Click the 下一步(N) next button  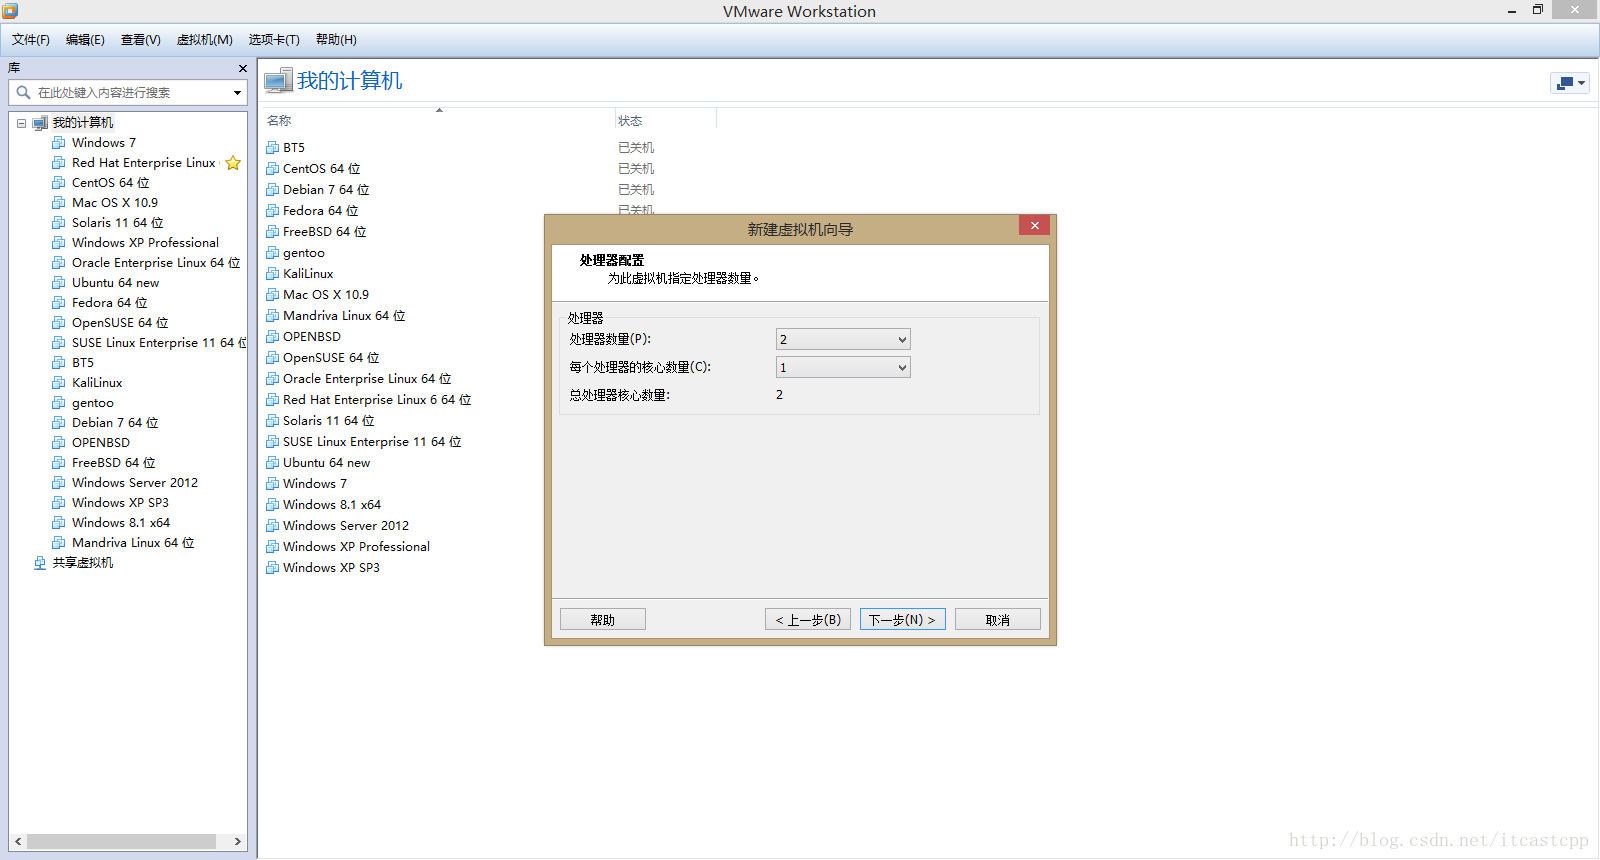903,619
